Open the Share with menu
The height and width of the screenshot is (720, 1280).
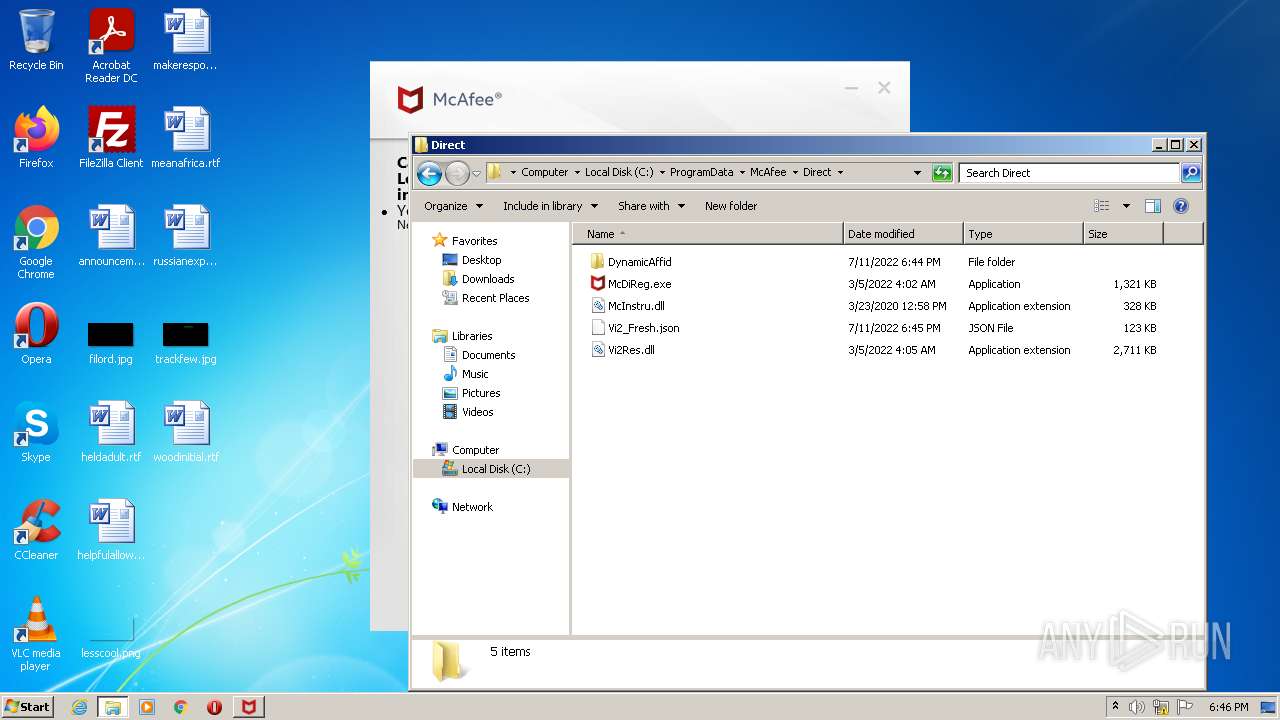pyautogui.click(x=651, y=206)
